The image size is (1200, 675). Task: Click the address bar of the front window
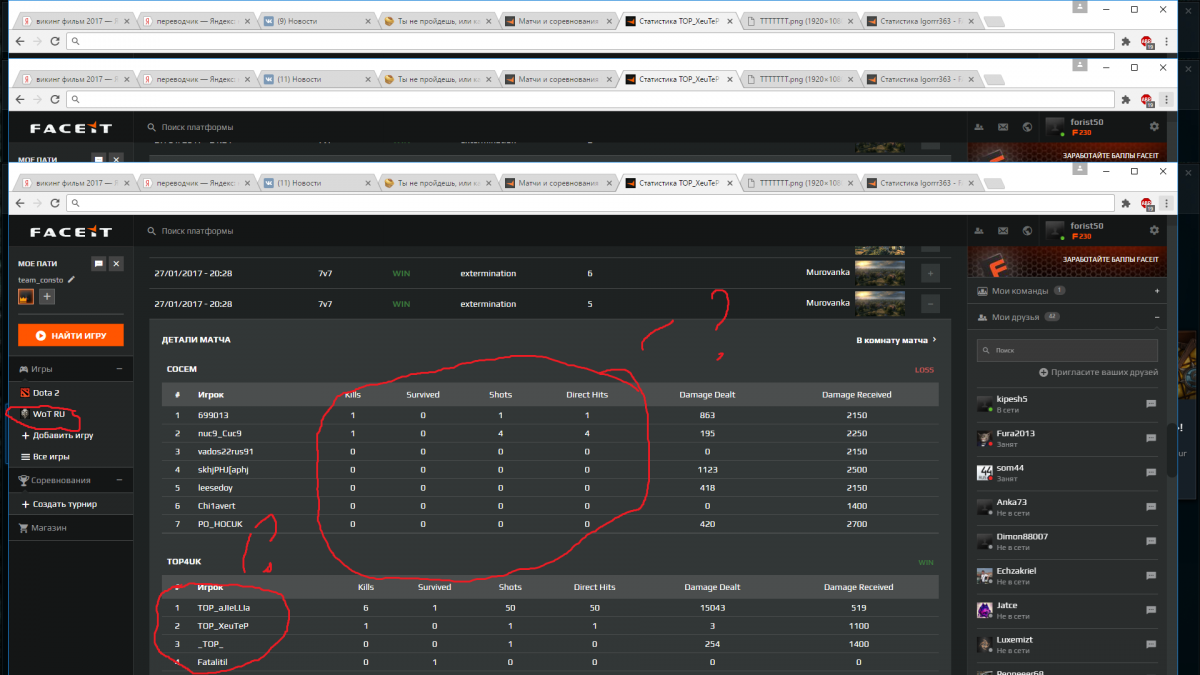(x=590, y=203)
